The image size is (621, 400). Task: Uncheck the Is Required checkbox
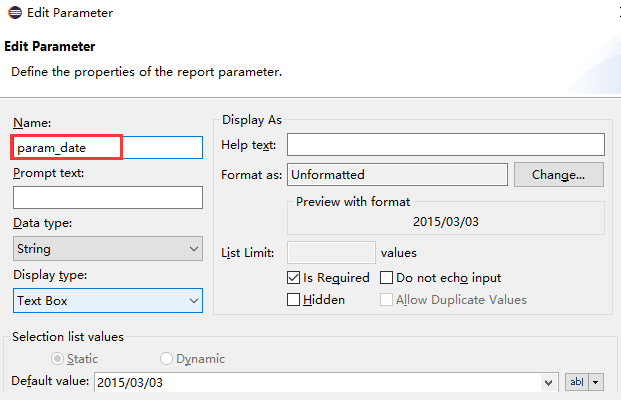coord(294,277)
